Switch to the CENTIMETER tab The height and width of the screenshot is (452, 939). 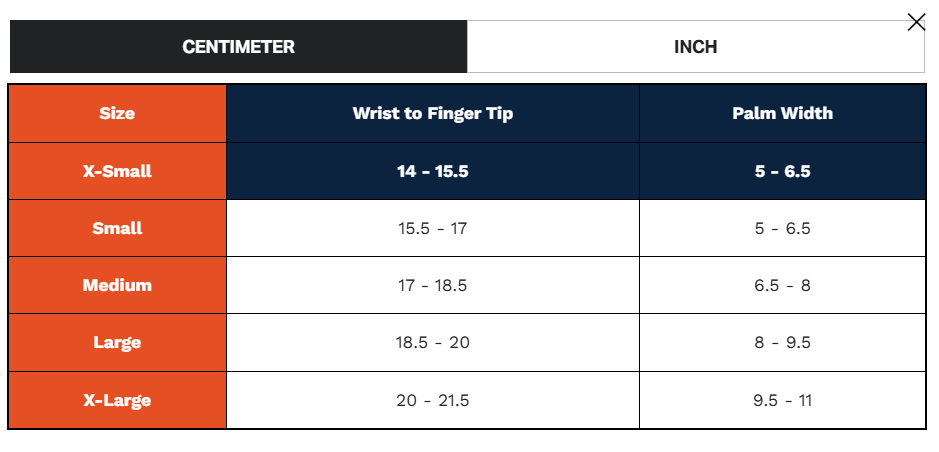pos(238,47)
